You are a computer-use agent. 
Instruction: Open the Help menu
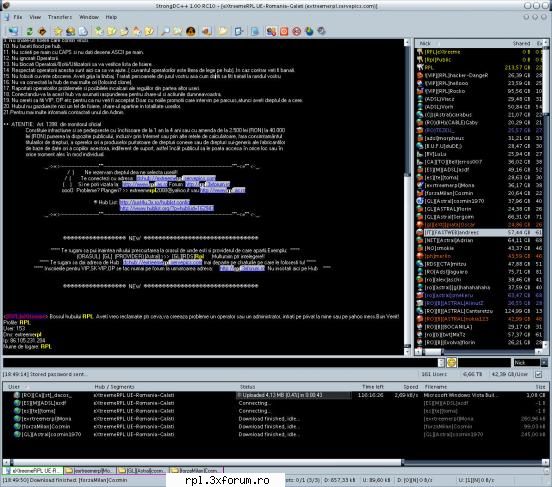(111, 17)
